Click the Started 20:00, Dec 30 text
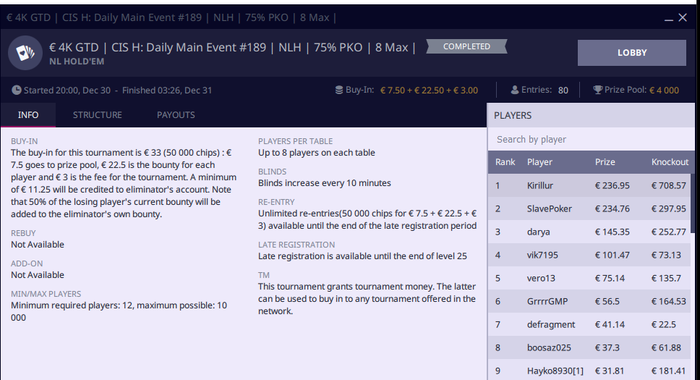700x380 pixels. click(x=67, y=90)
